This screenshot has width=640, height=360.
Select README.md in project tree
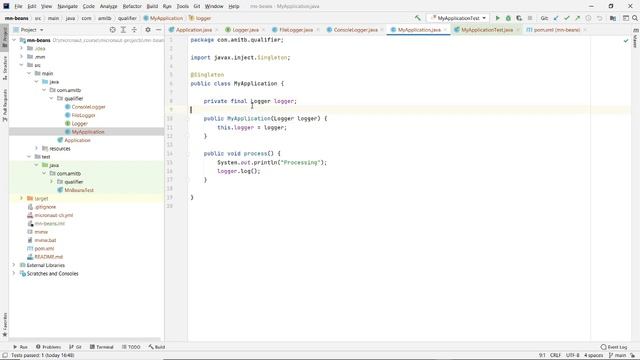(x=49, y=257)
